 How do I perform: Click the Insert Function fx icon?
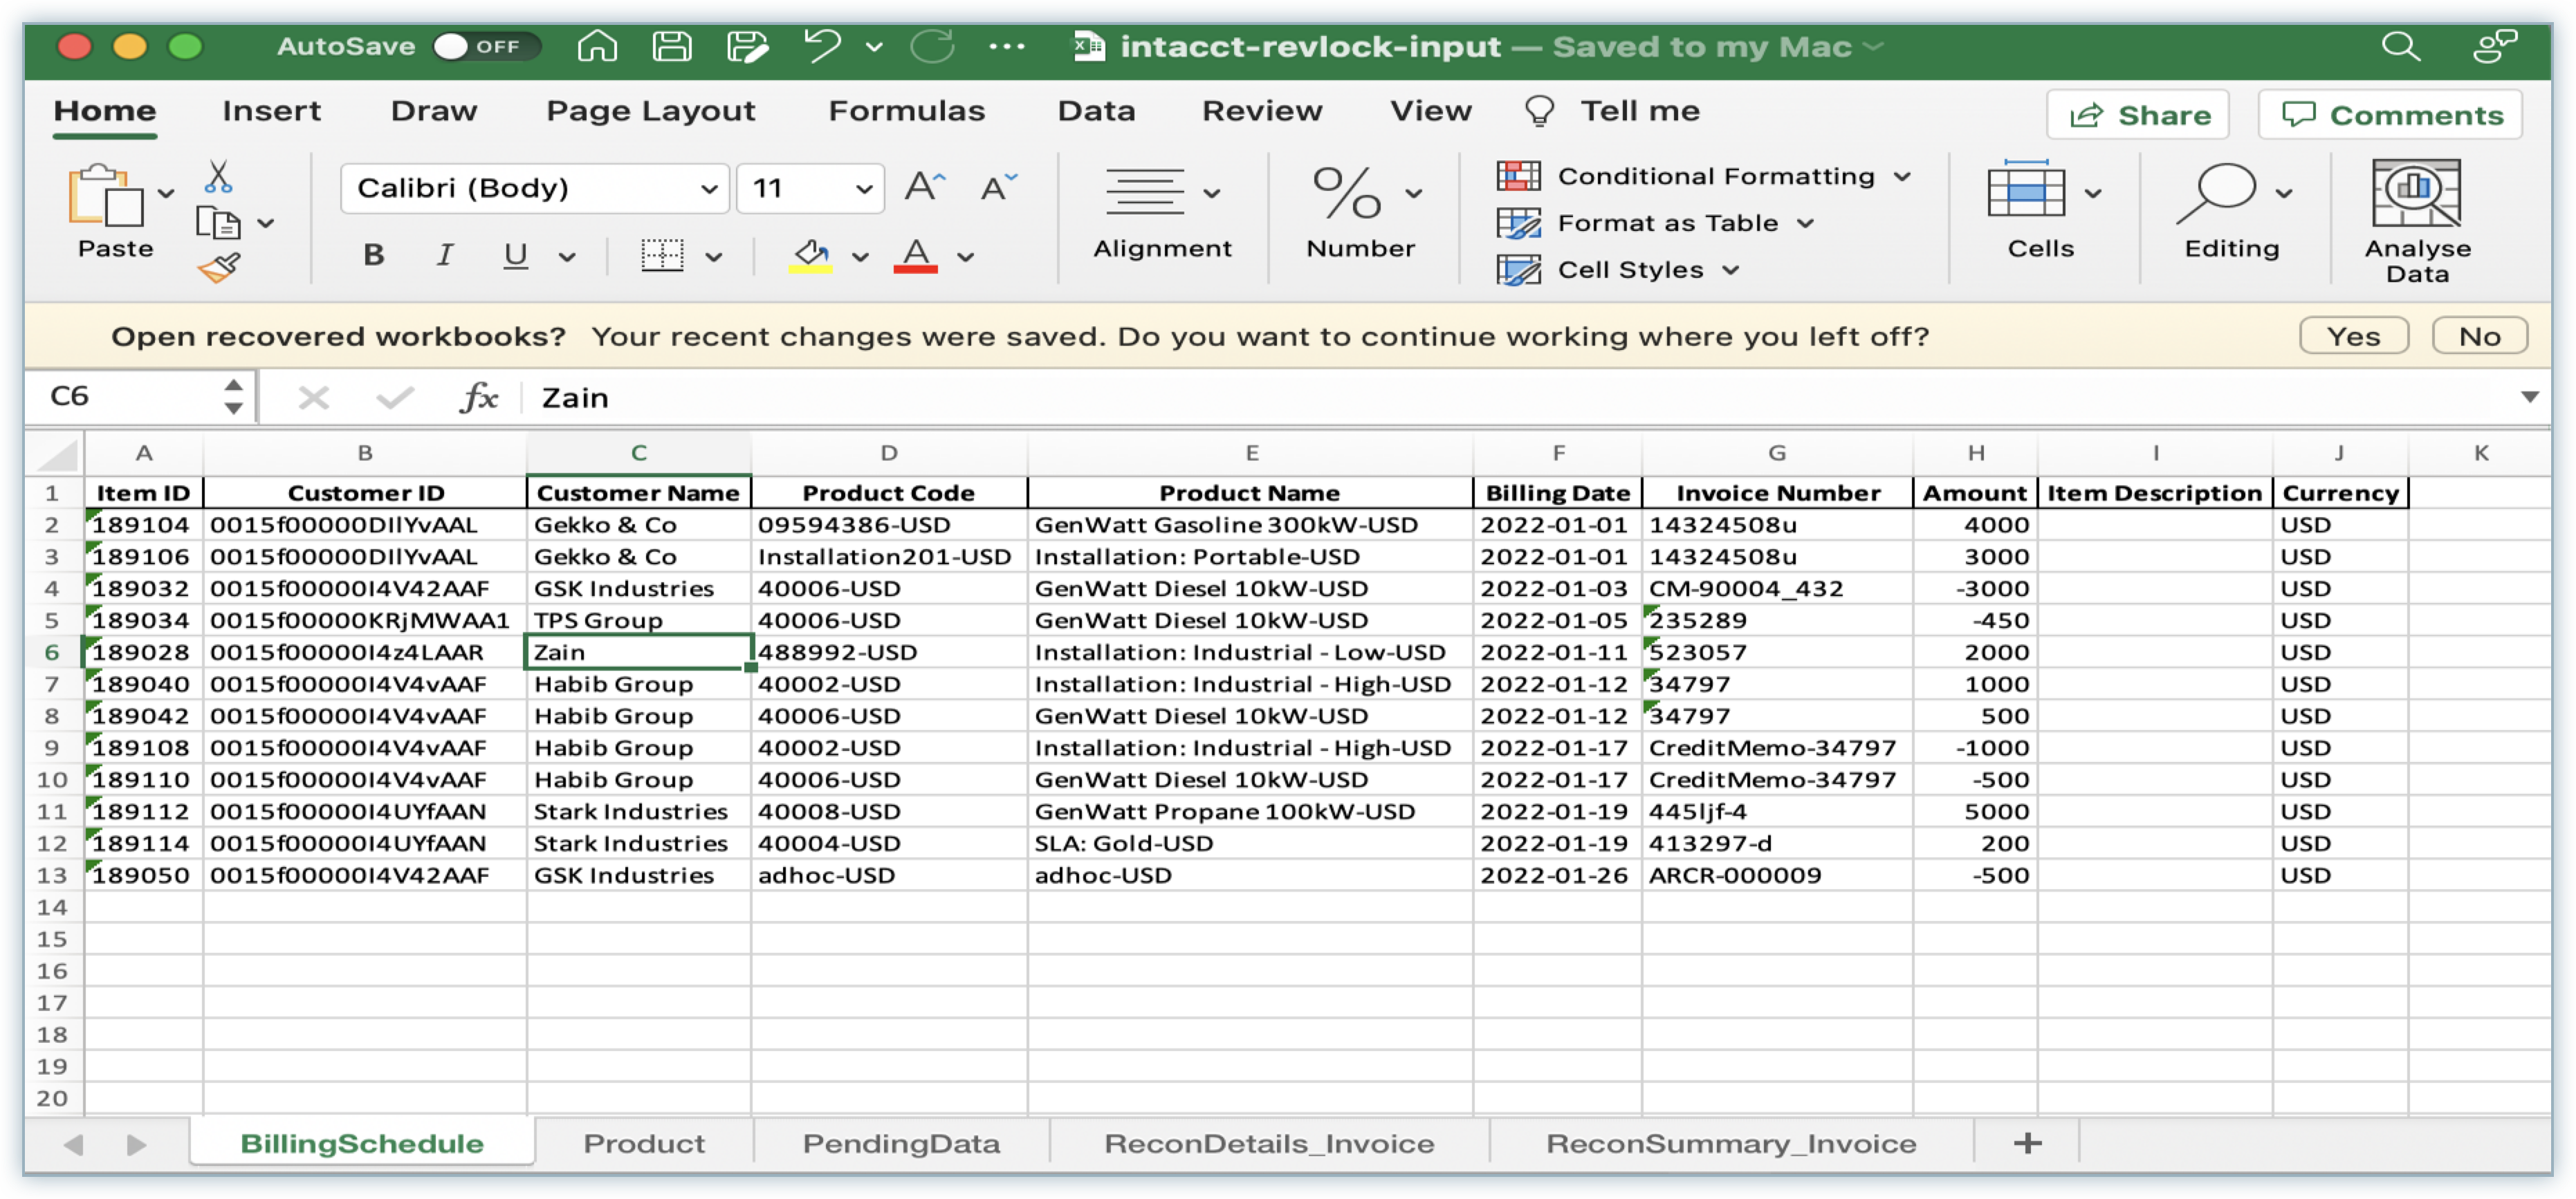coord(479,397)
